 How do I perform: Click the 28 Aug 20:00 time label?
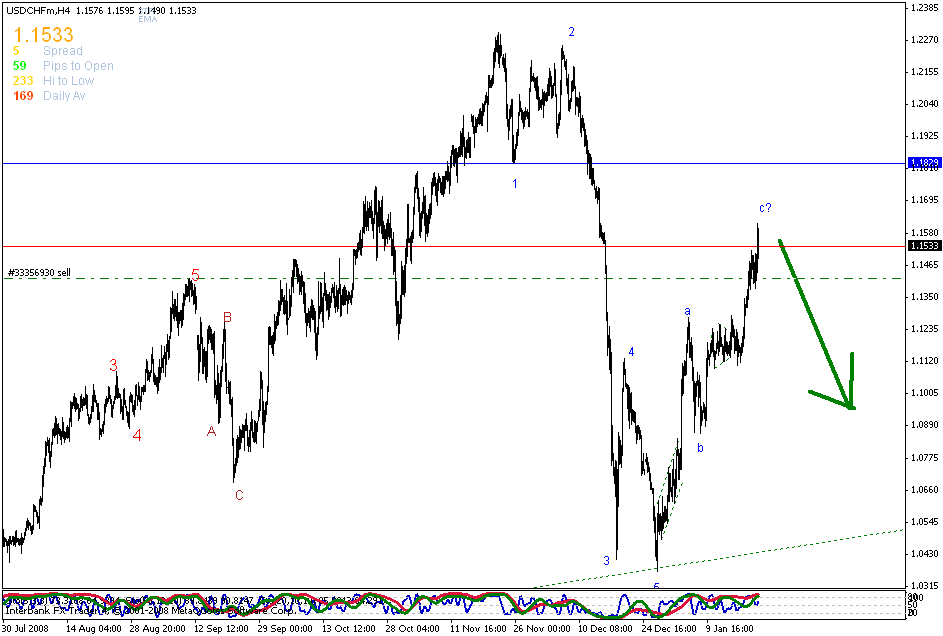pyautogui.click(x=157, y=629)
